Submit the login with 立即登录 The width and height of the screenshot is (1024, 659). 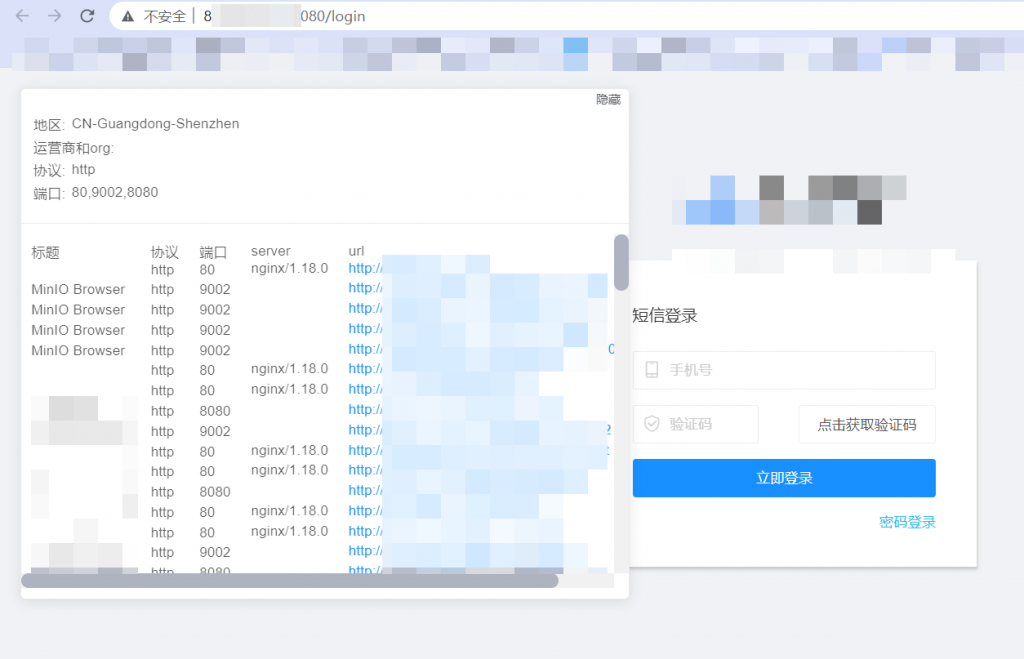point(784,478)
